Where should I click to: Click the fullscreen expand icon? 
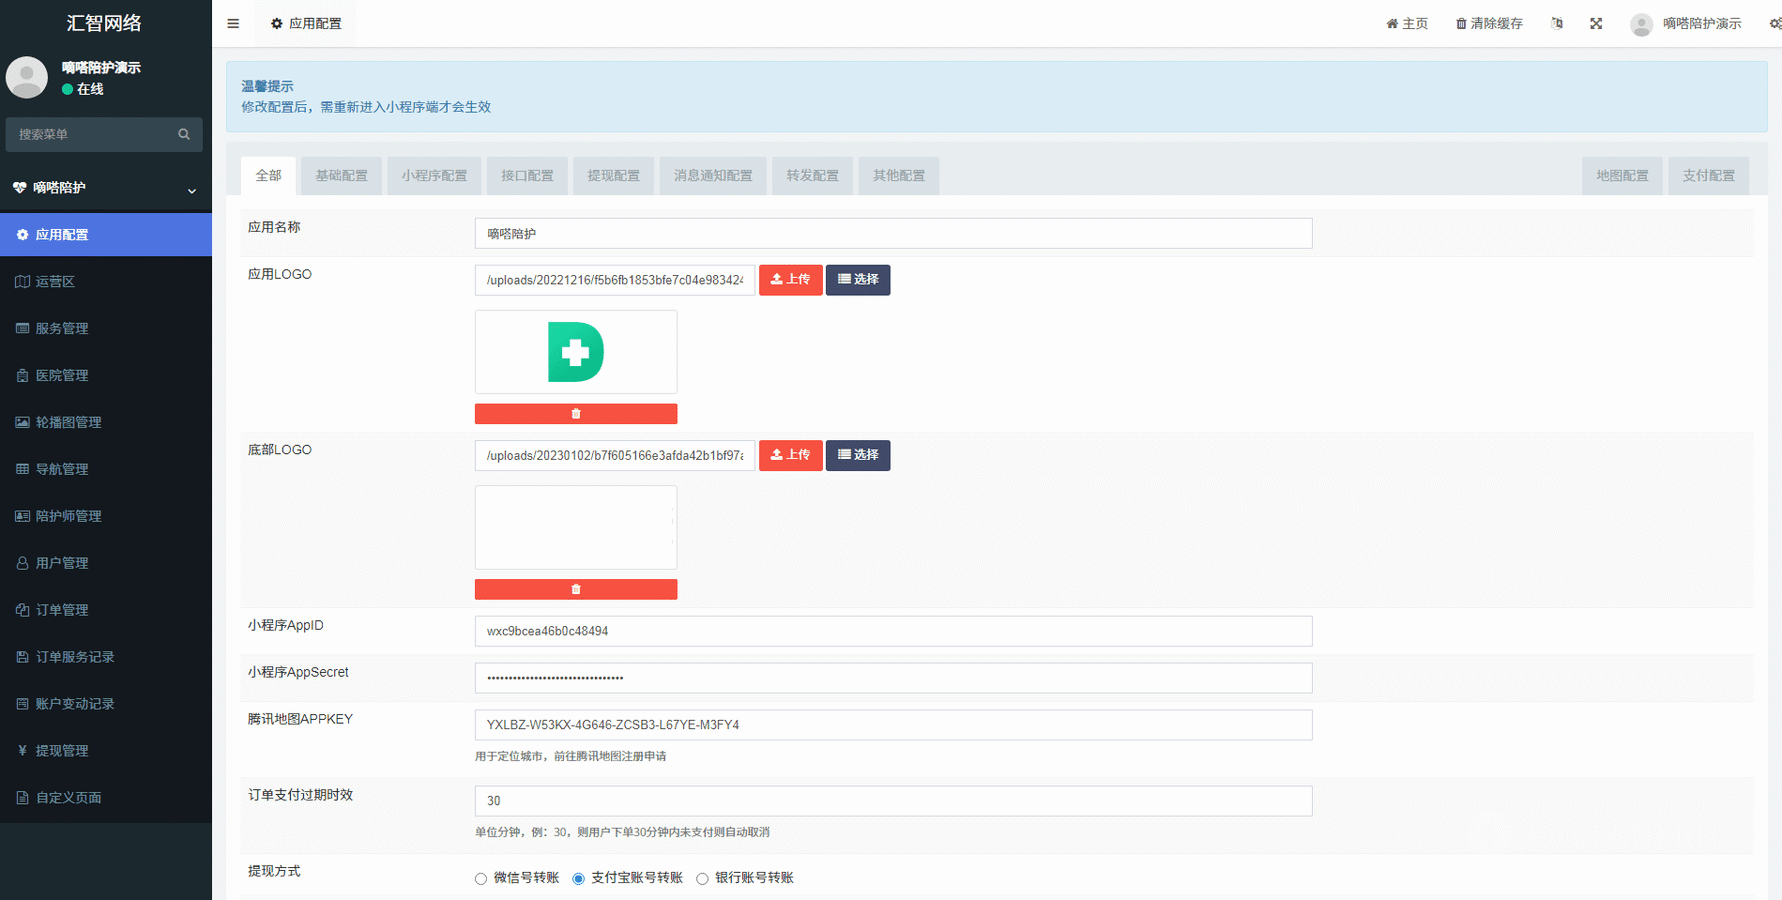point(1596,24)
